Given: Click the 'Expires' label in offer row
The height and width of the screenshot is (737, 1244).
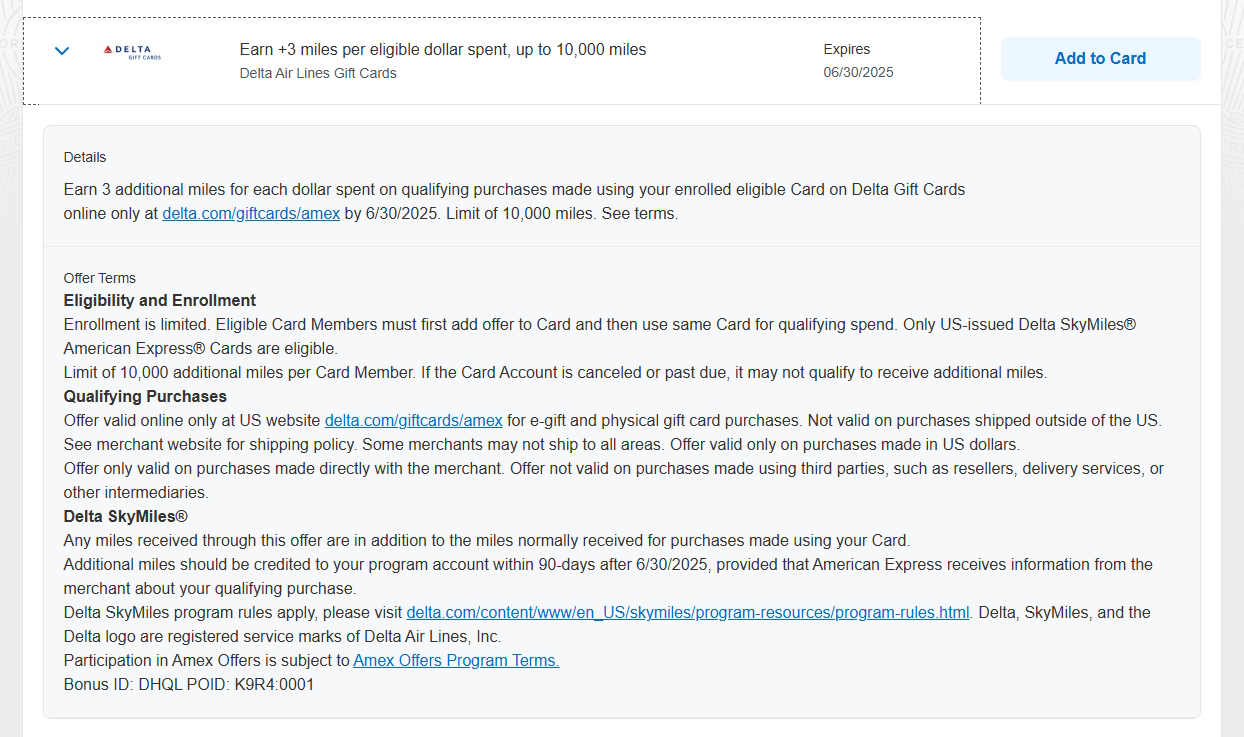Looking at the screenshot, I should pos(847,49).
